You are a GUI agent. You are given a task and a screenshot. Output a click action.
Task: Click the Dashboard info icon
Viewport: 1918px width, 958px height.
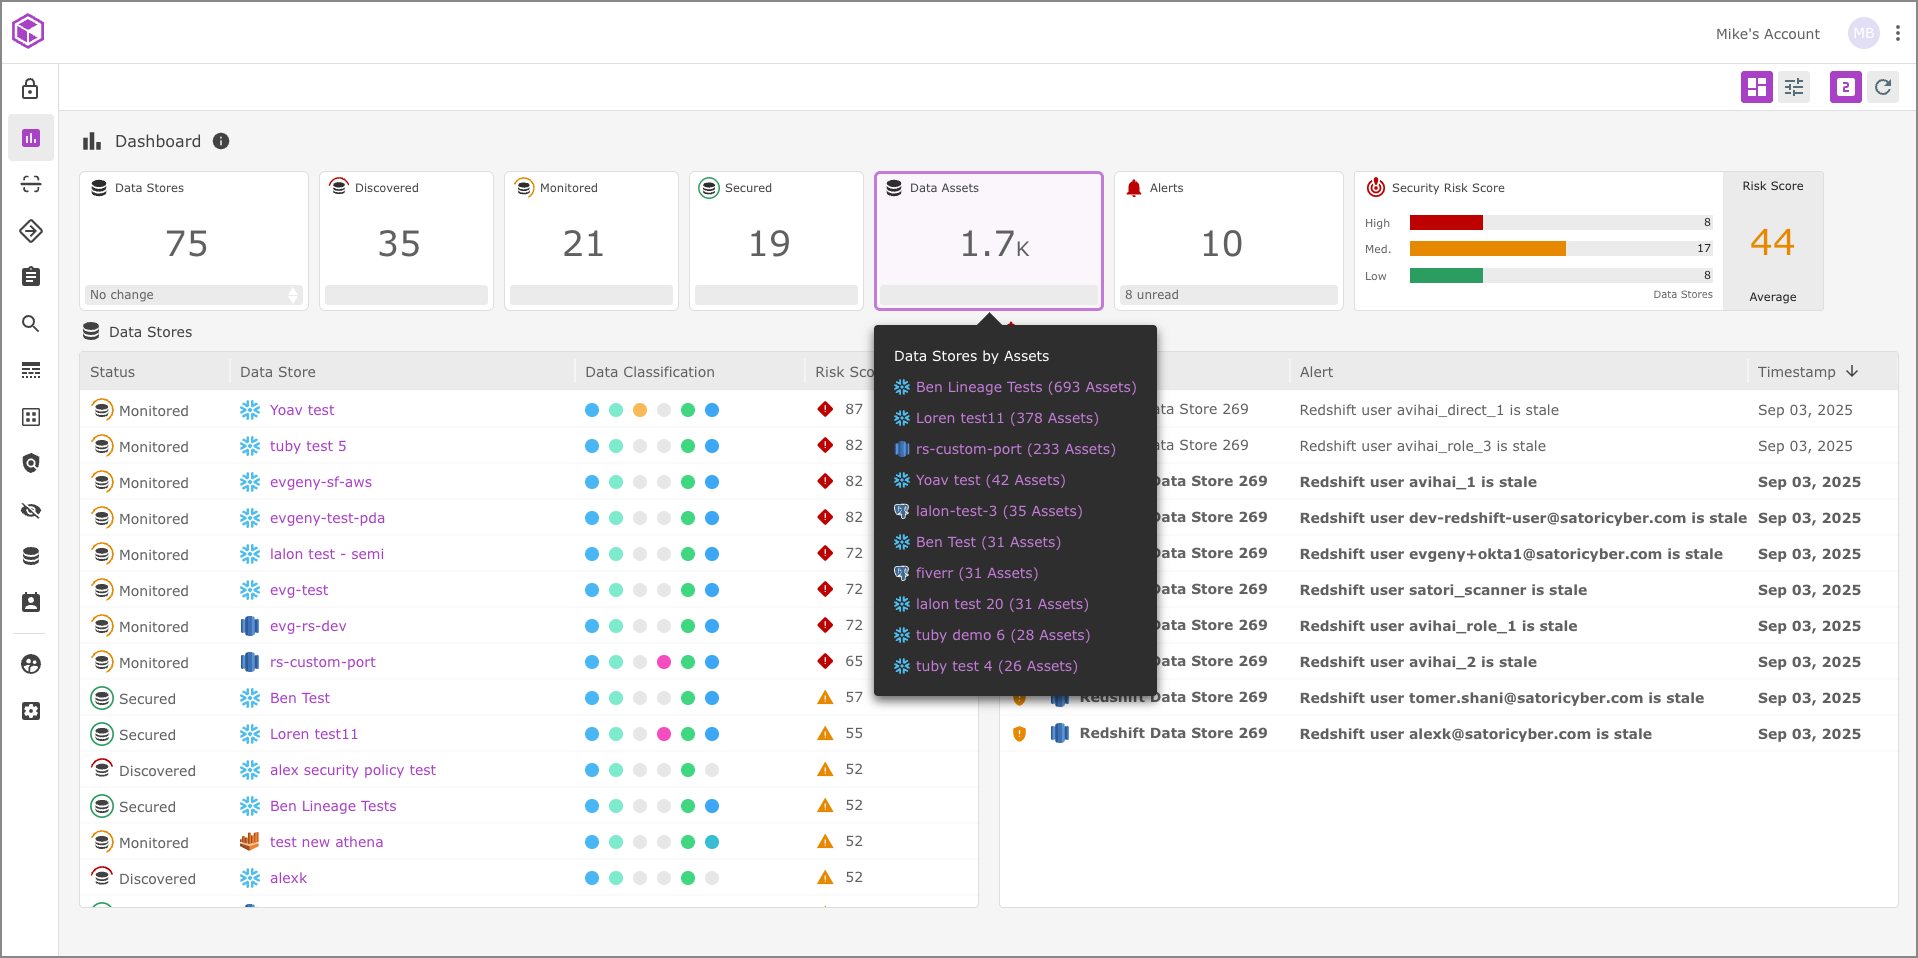[x=221, y=141]
